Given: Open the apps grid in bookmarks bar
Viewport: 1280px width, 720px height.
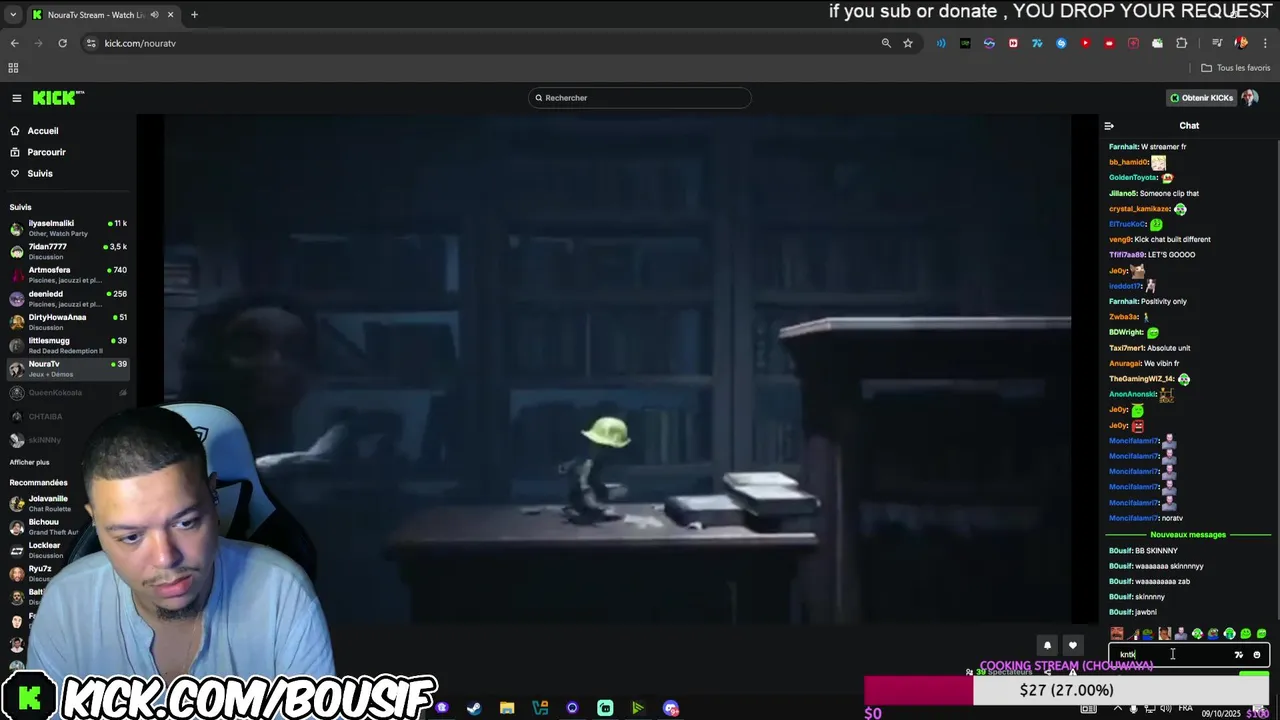Looking at the screenshot, I should (13, 68).
